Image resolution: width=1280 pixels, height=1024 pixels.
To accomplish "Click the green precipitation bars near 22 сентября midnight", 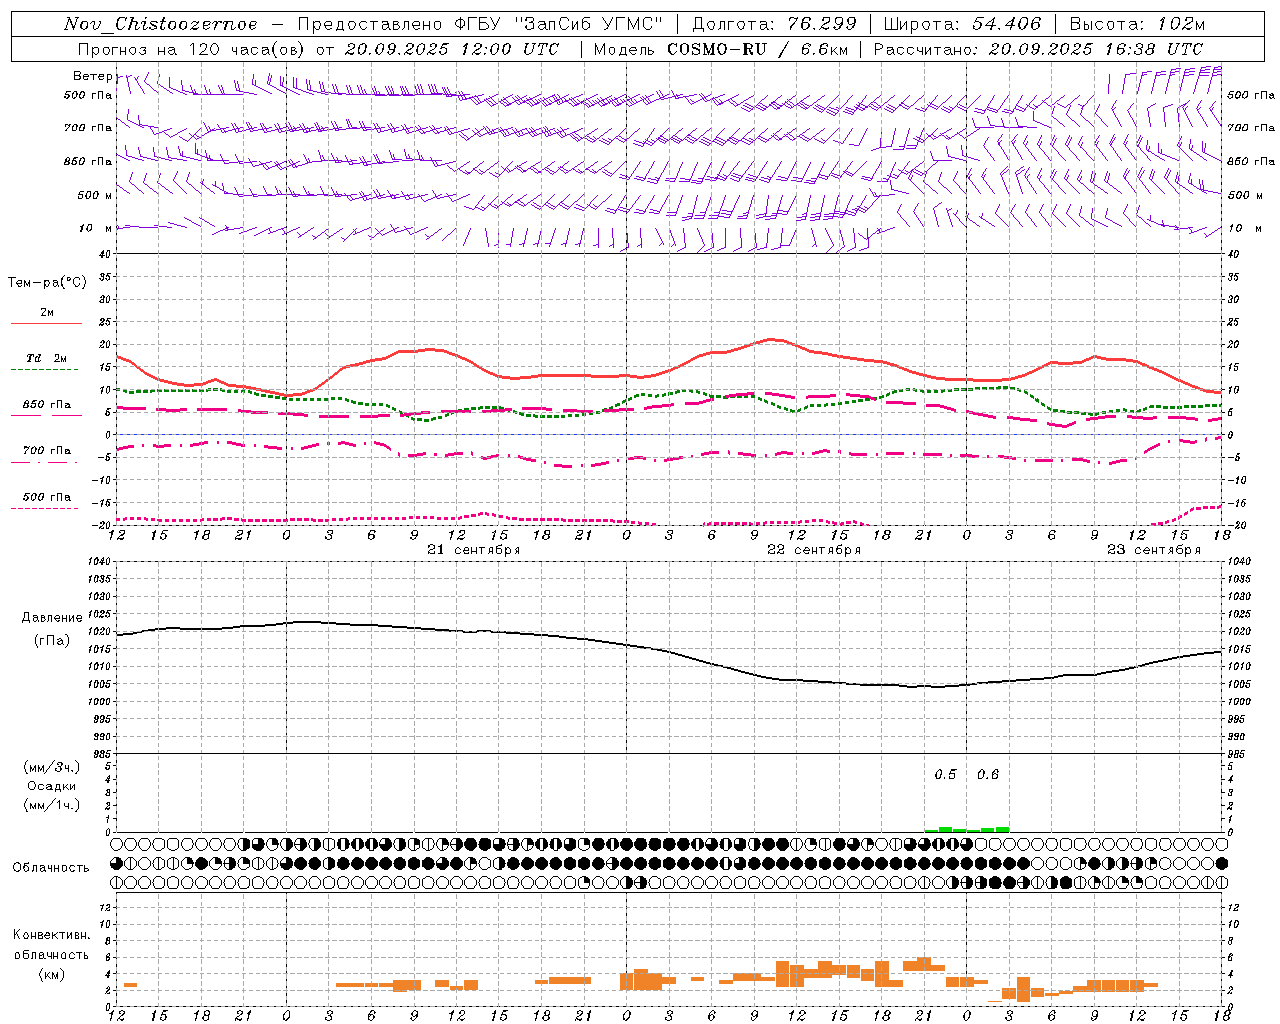I will coord(967,829).
